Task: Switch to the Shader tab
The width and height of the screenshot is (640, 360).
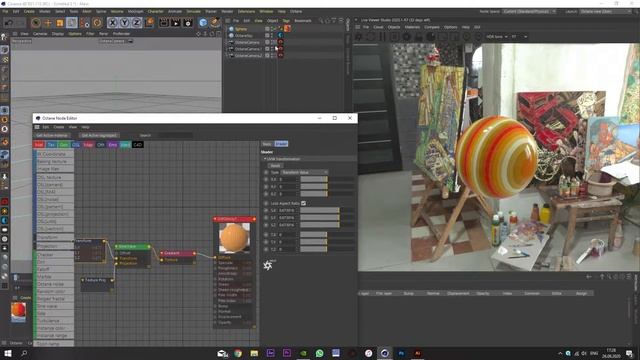Action: (x=281, y=144)
